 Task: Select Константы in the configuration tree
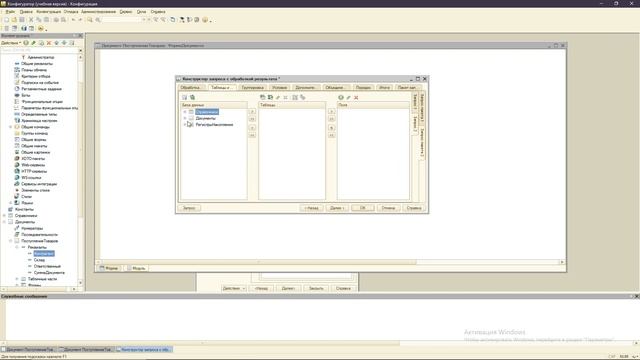click(24, 209)
